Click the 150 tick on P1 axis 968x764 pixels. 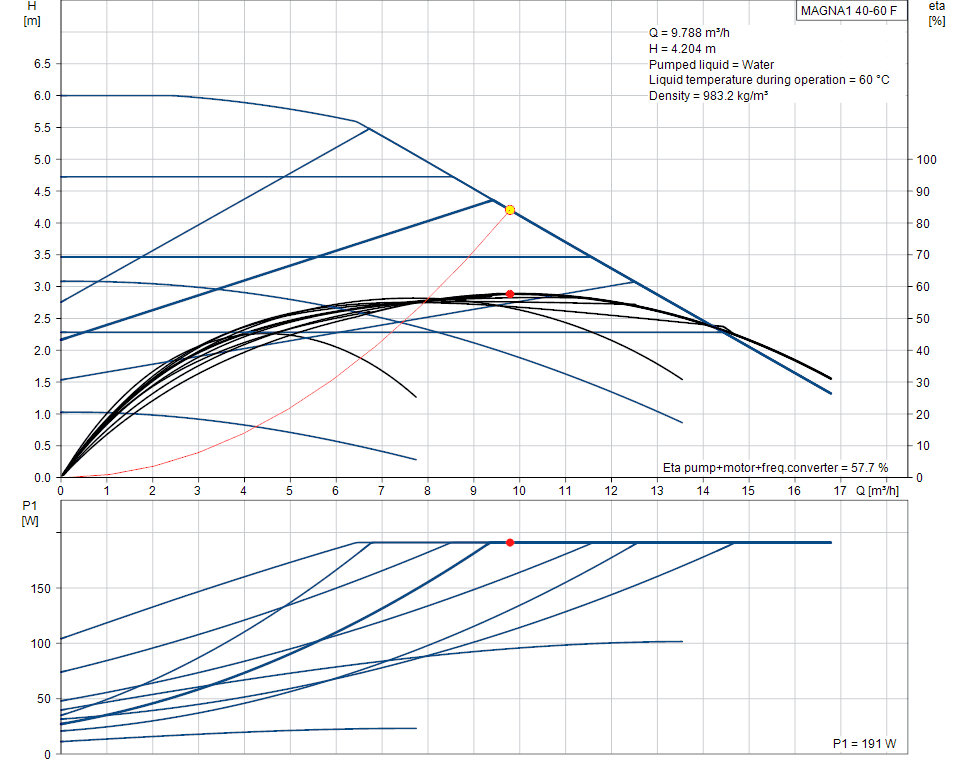(x=40, y=588)
